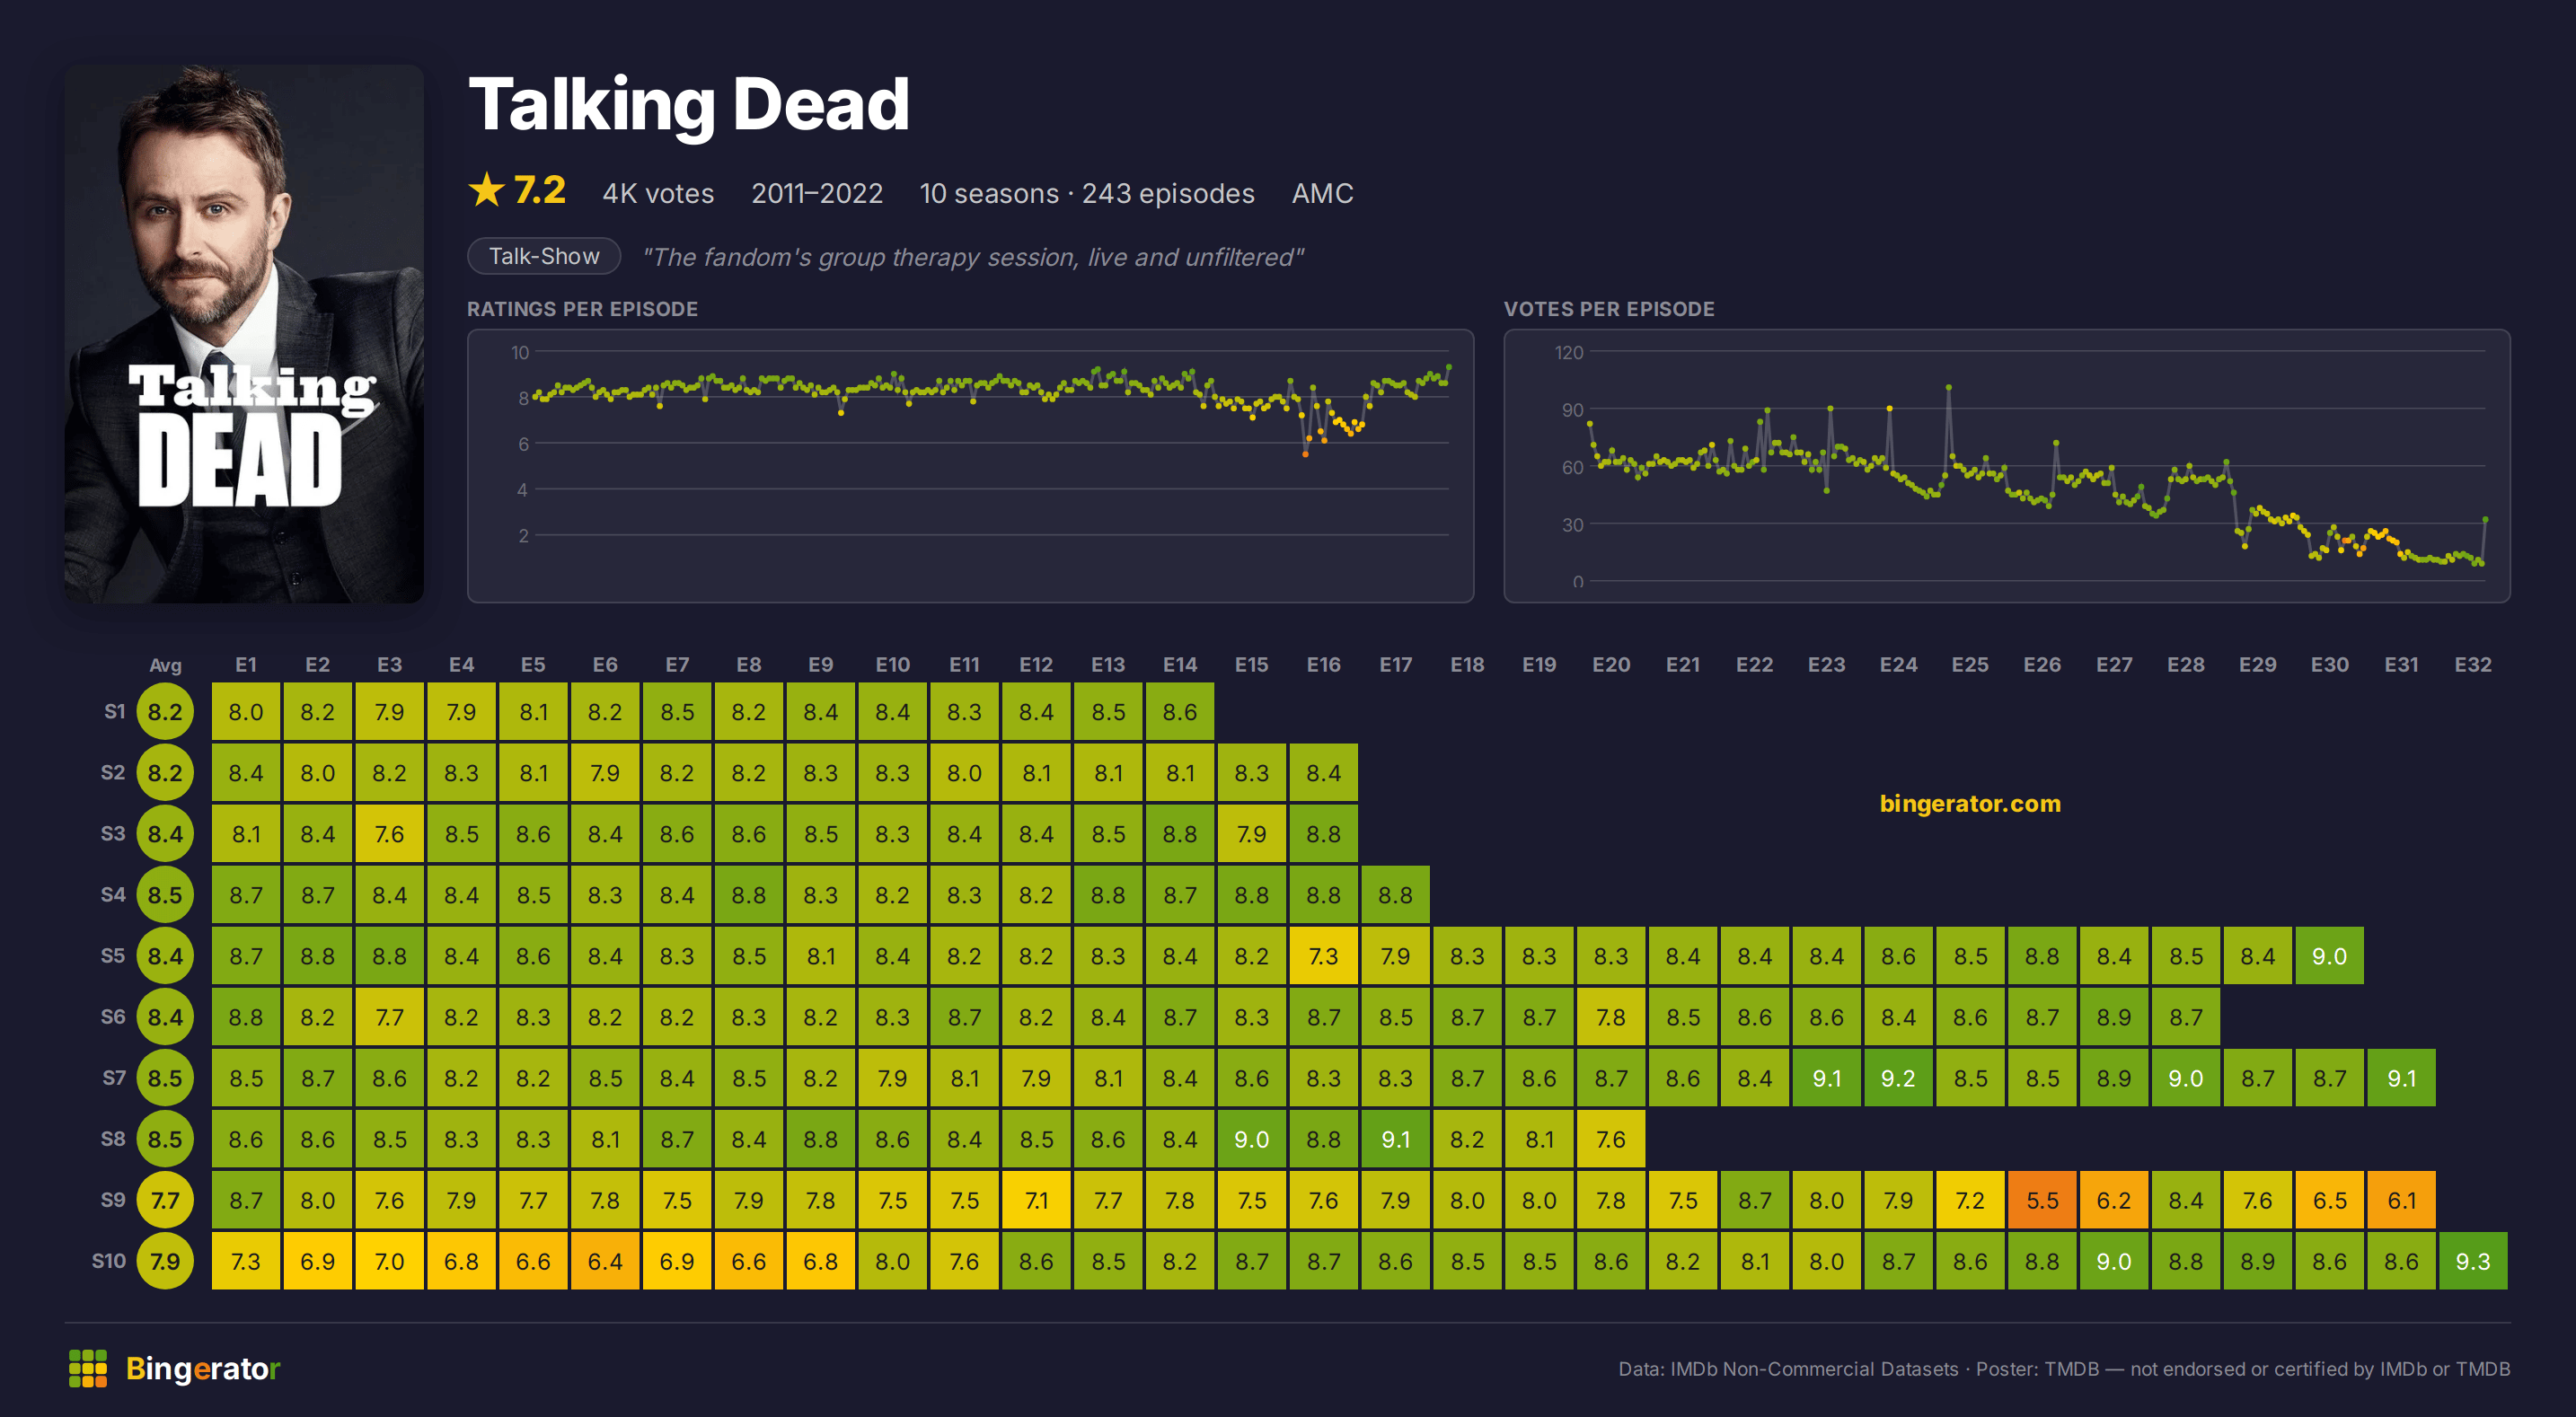Click the Bingerator grid logo icon
The height and width of the screenshot is (1417, 2576).
88,1368
